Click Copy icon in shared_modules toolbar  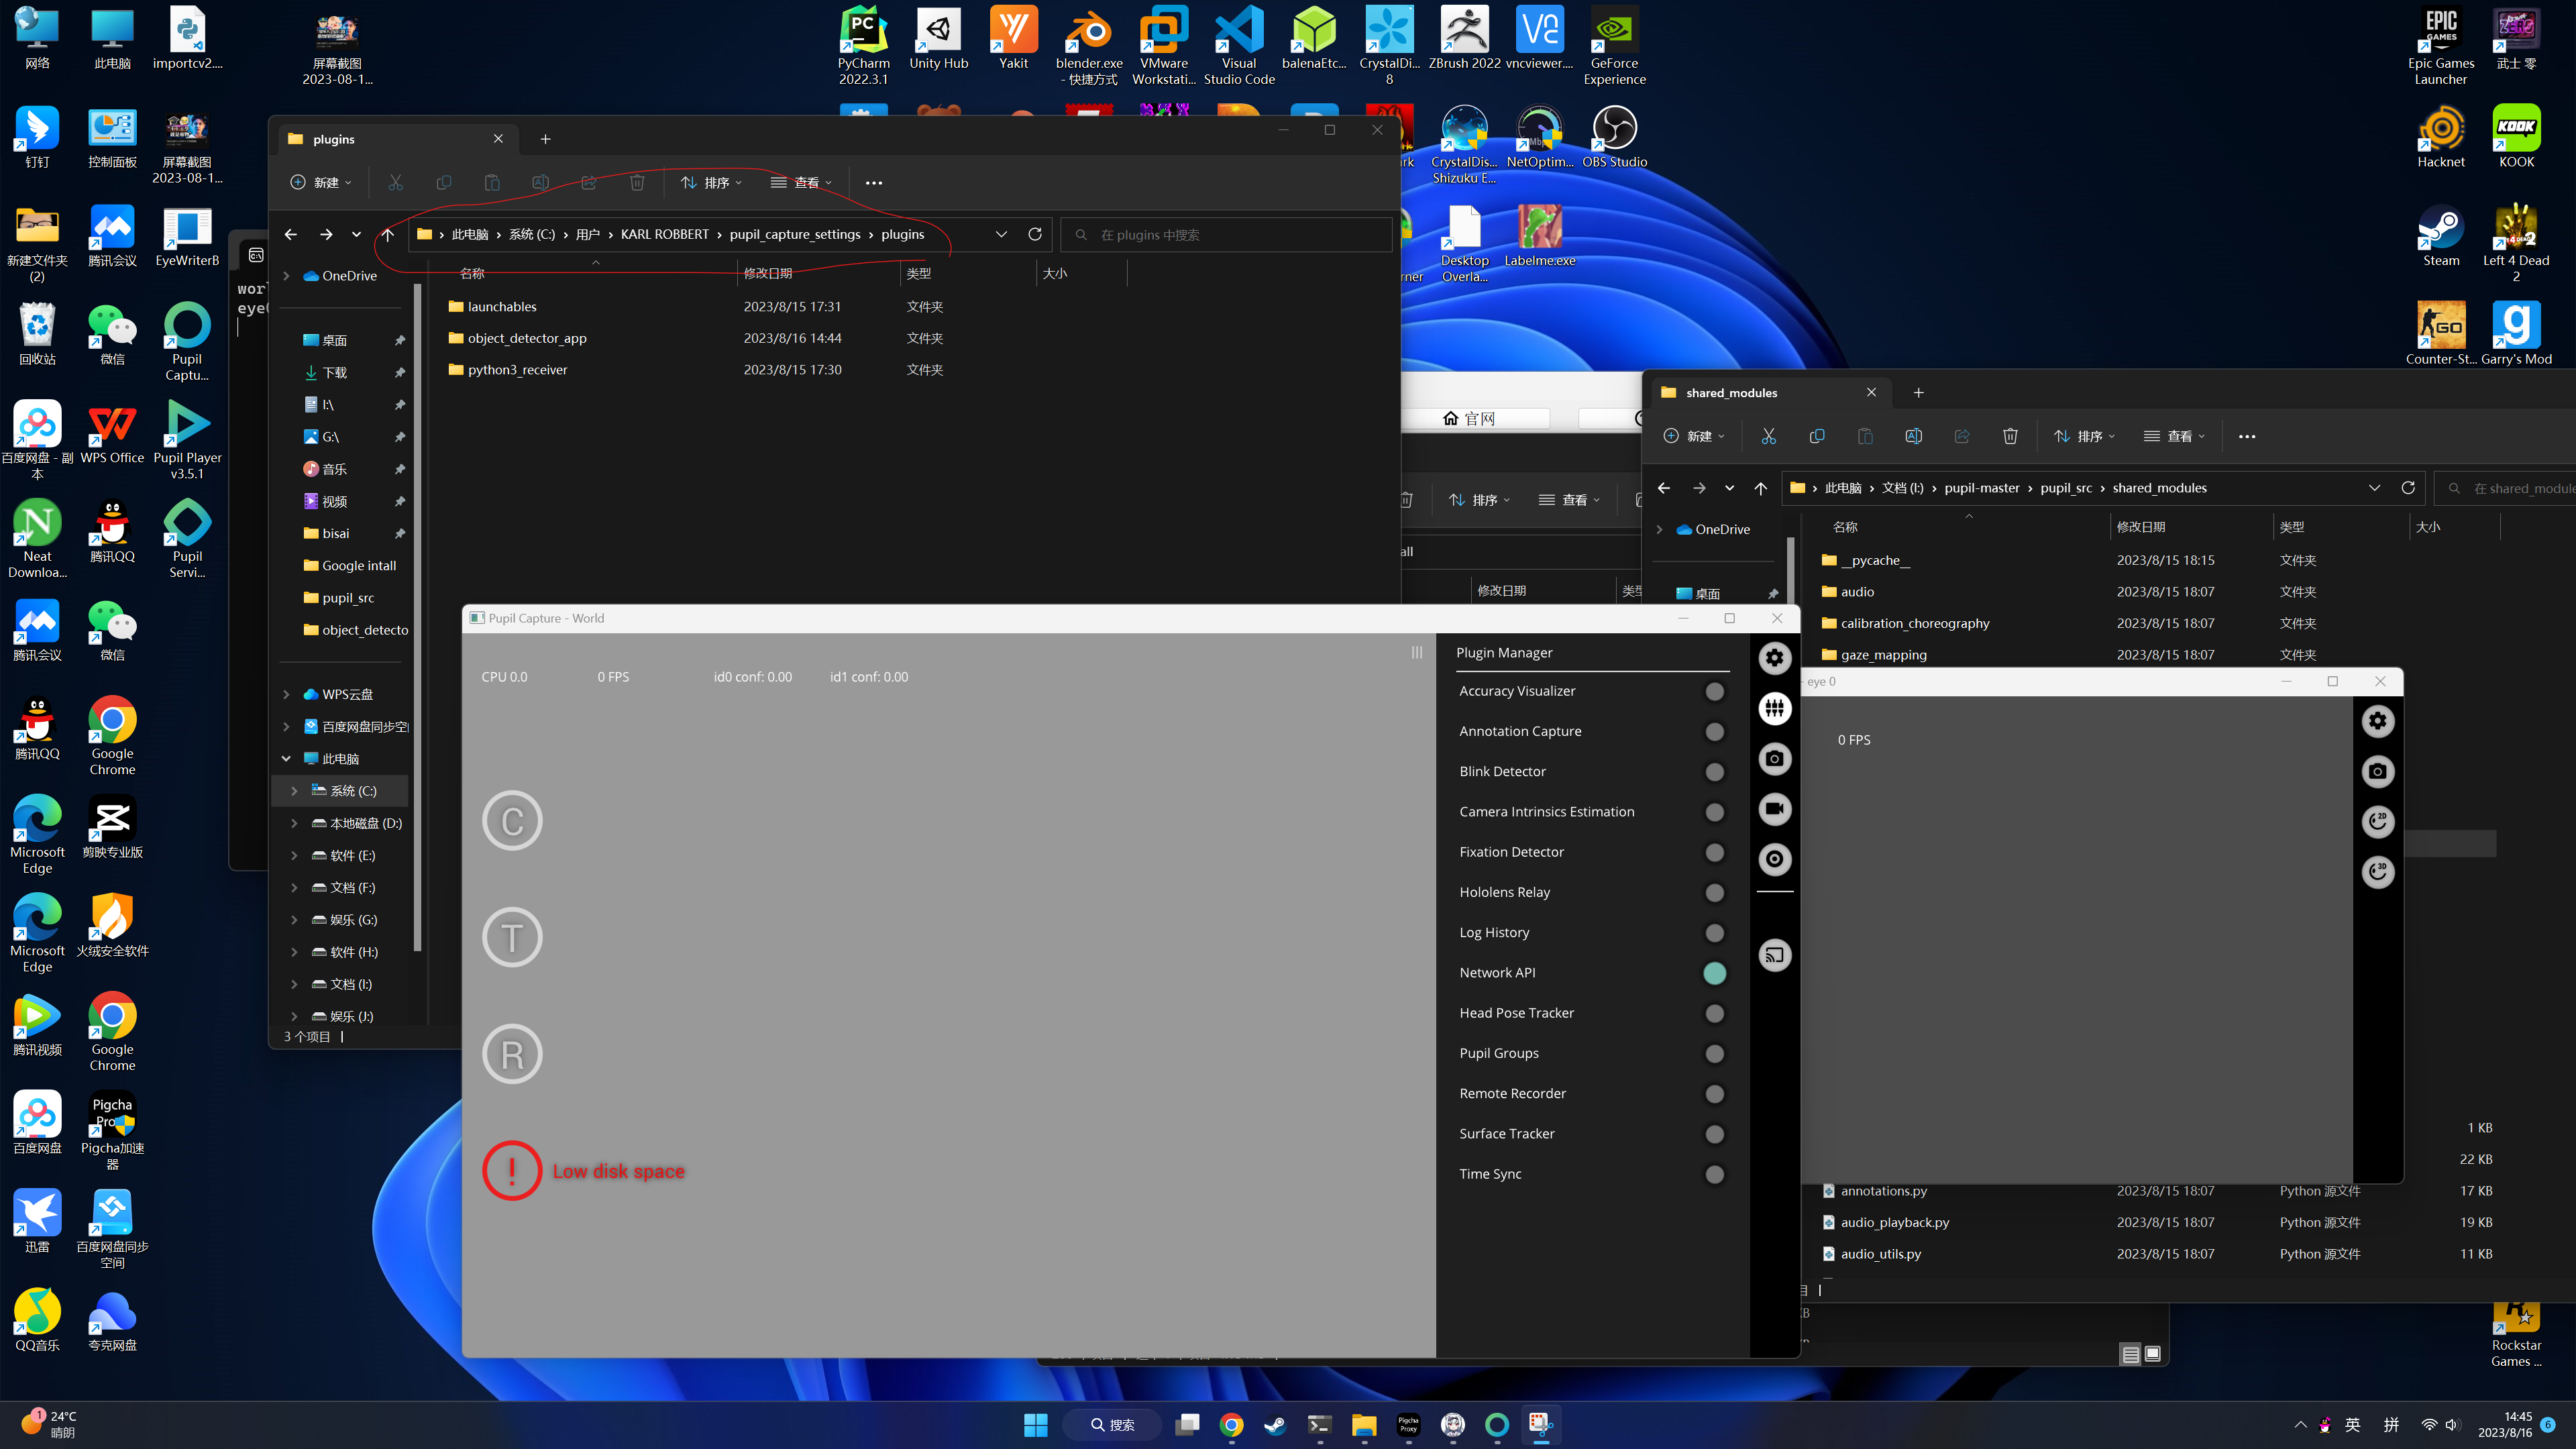(1817, 436)
